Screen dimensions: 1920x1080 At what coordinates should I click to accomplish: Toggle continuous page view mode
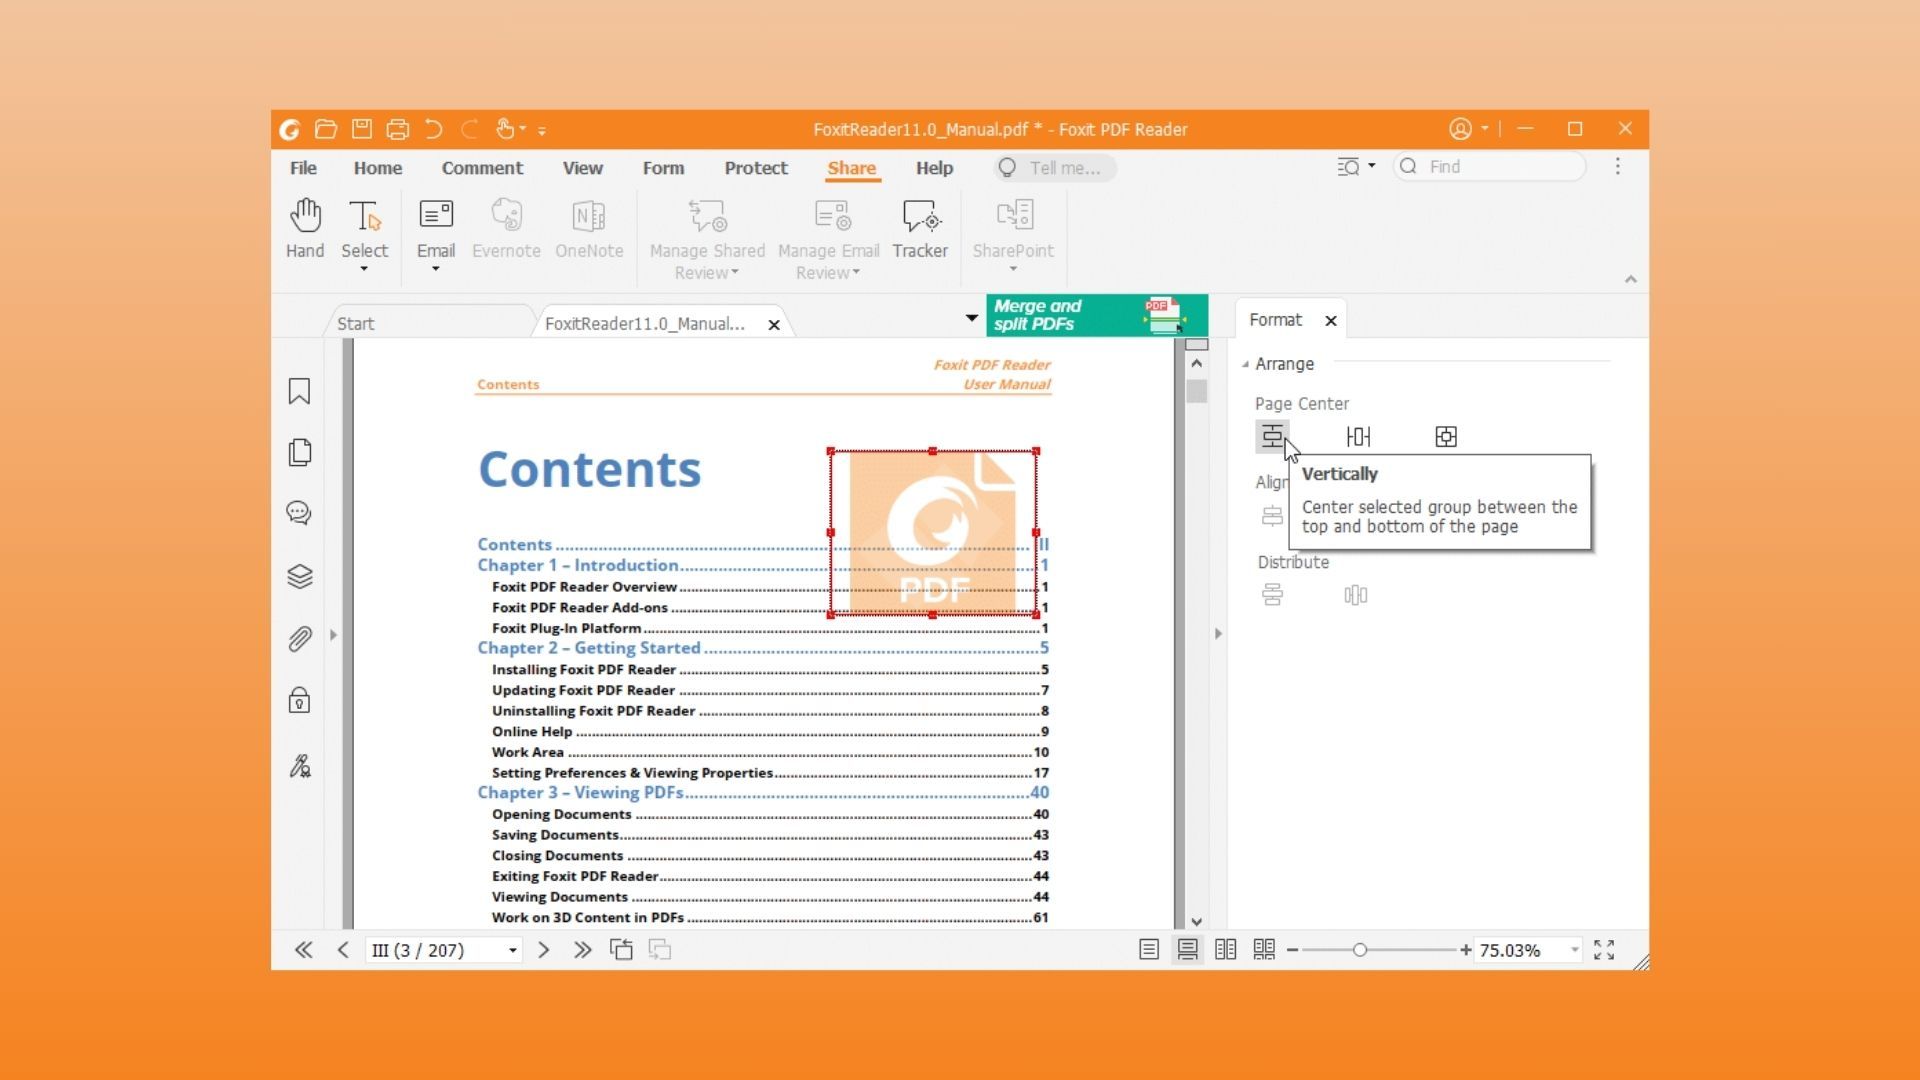[1187, 950]
